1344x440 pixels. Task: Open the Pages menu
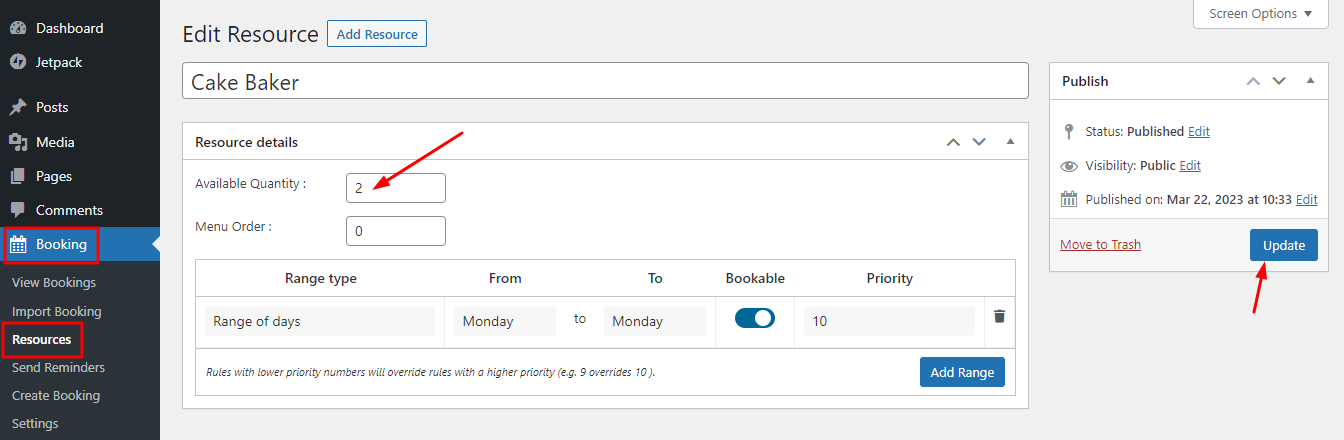(80, 176)
